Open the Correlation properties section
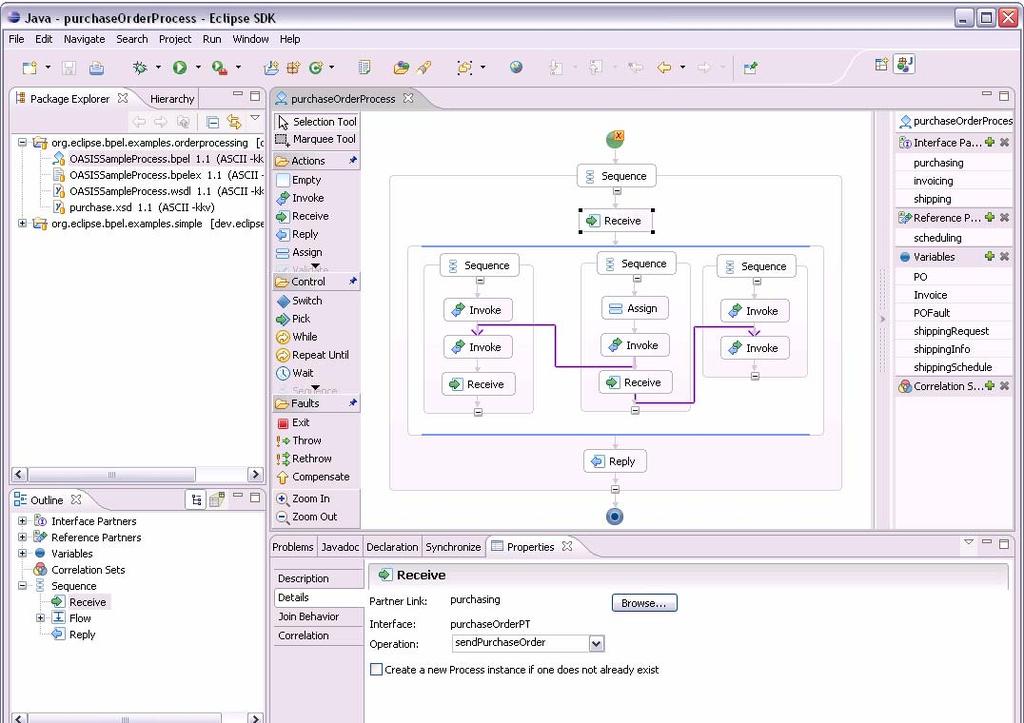This screenshot has height=723, width=1024. click(x=319, y=635)
